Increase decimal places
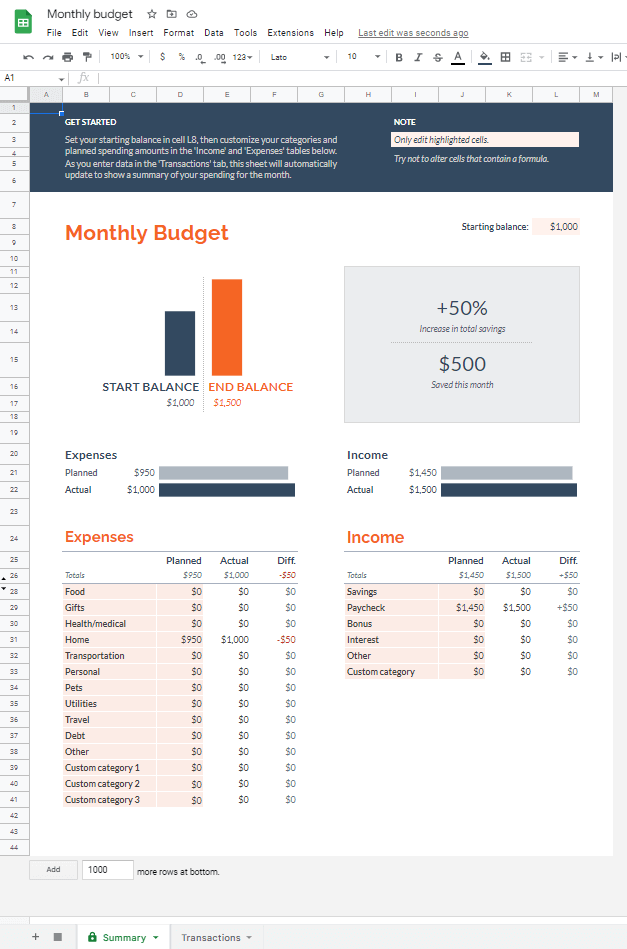The height and width of the screenshot is (949, 627). (x=219, y=57)
